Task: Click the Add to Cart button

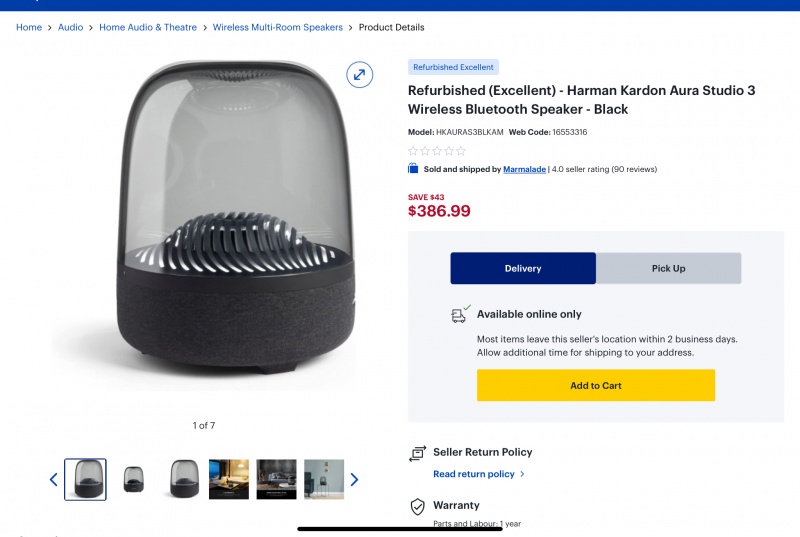Action: click(x=596, y=386)
